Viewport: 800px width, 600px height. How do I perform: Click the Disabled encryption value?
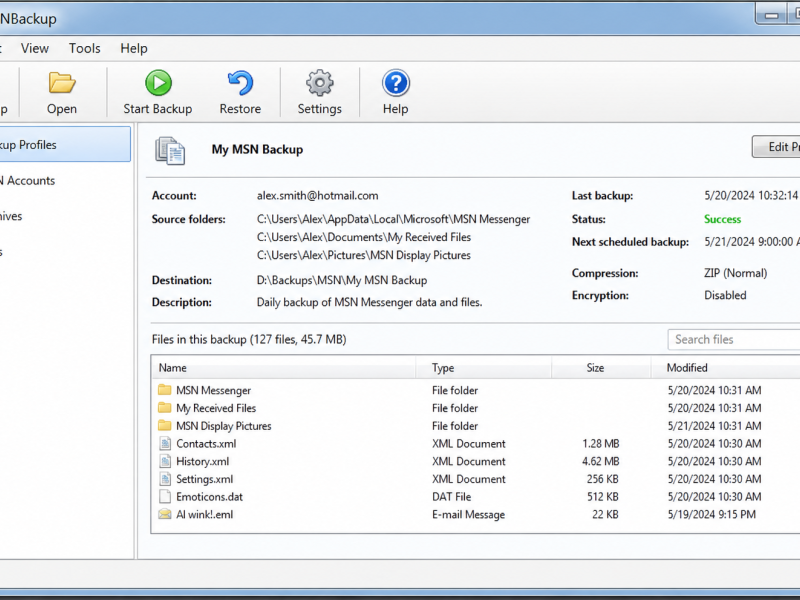click(725, 295)
